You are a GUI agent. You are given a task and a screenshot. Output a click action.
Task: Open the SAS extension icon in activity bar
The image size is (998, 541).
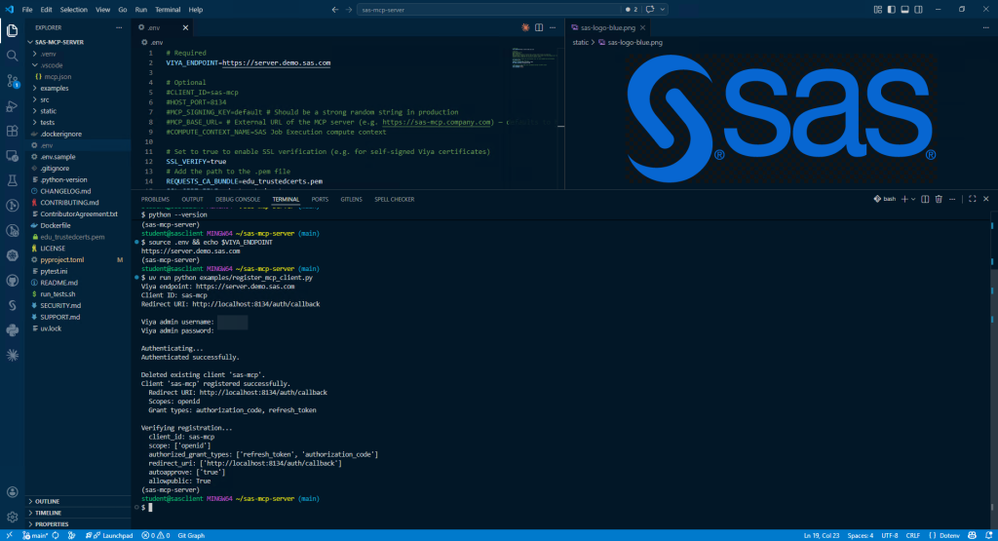click(x=12, y=306)
